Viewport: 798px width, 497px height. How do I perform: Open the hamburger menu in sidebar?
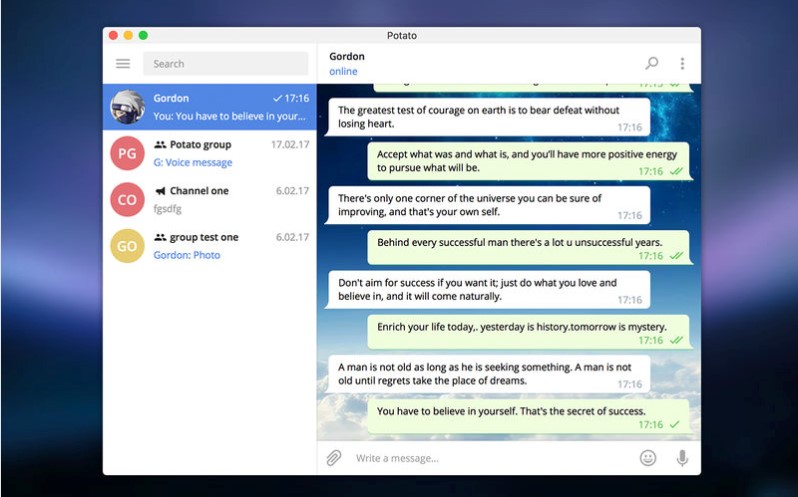coord(123,64)
